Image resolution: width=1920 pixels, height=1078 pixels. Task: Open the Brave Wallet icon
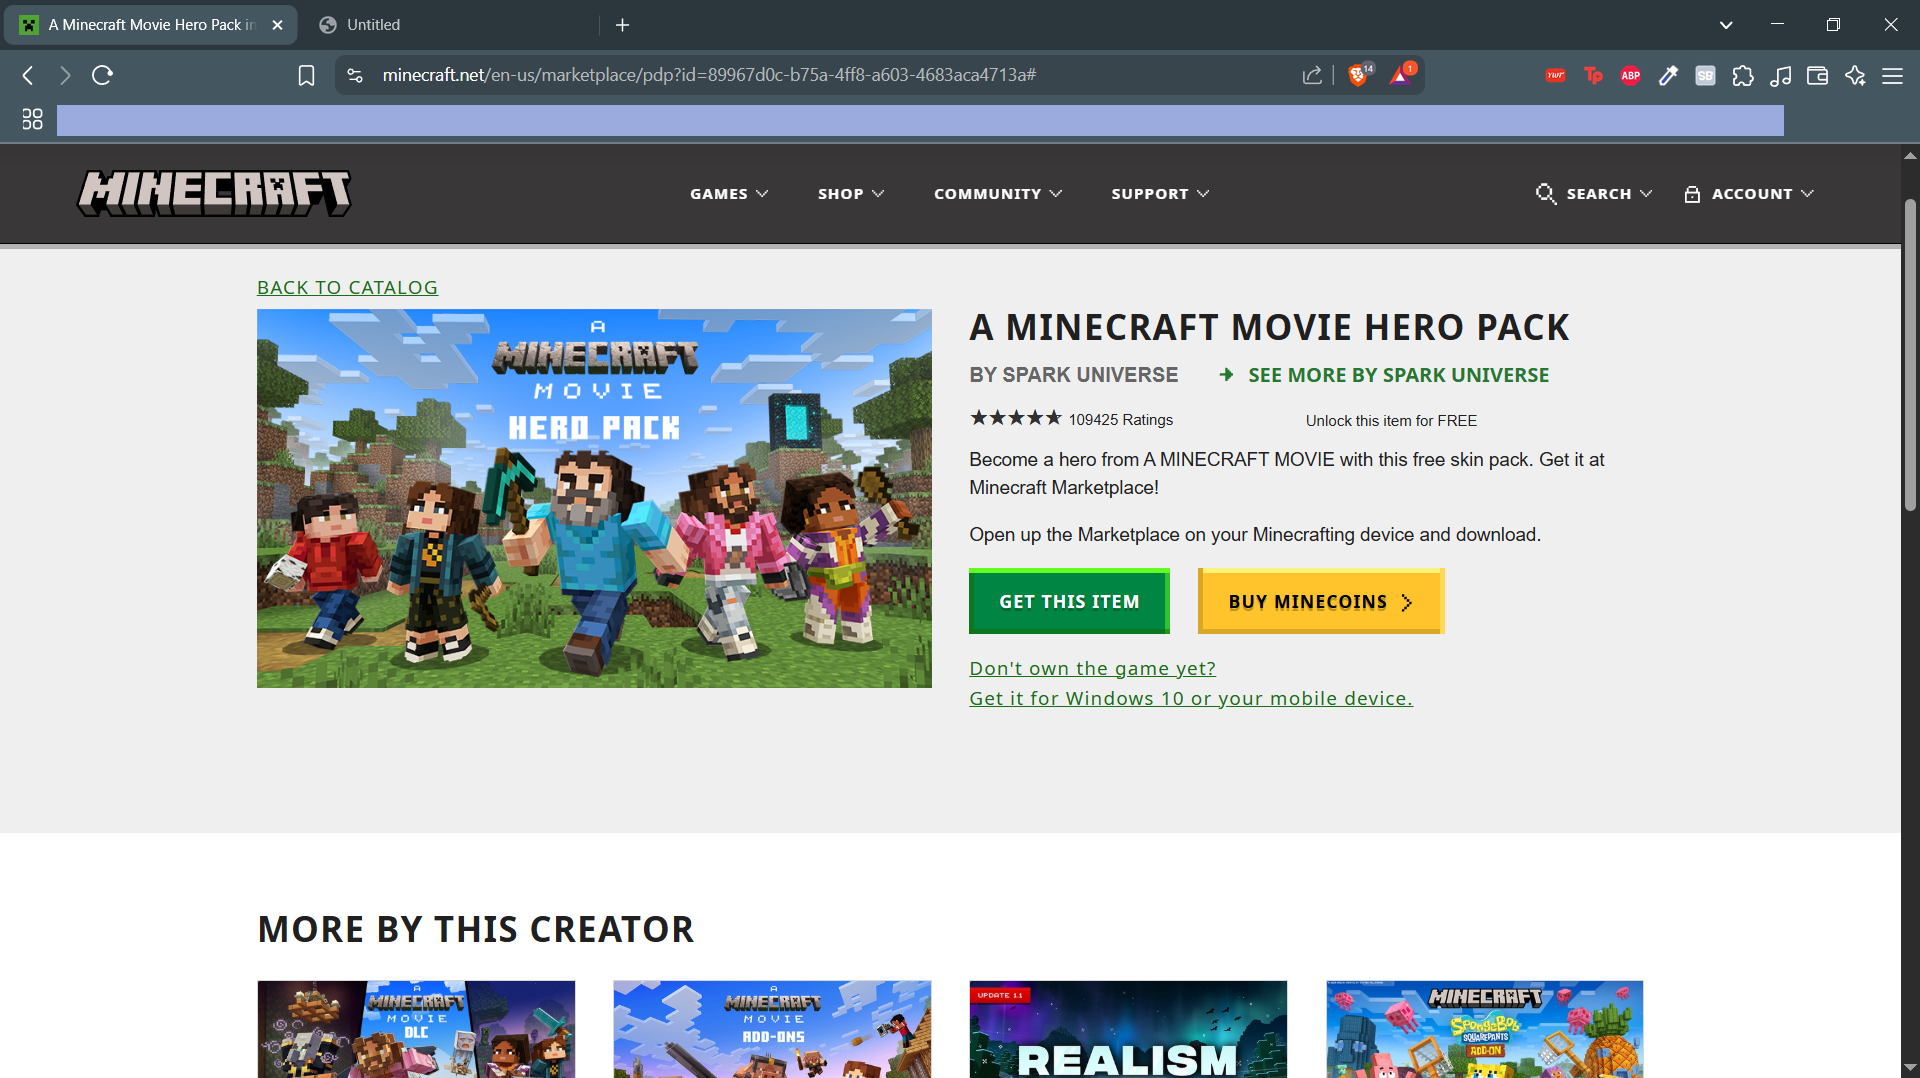pos(1818,75)
